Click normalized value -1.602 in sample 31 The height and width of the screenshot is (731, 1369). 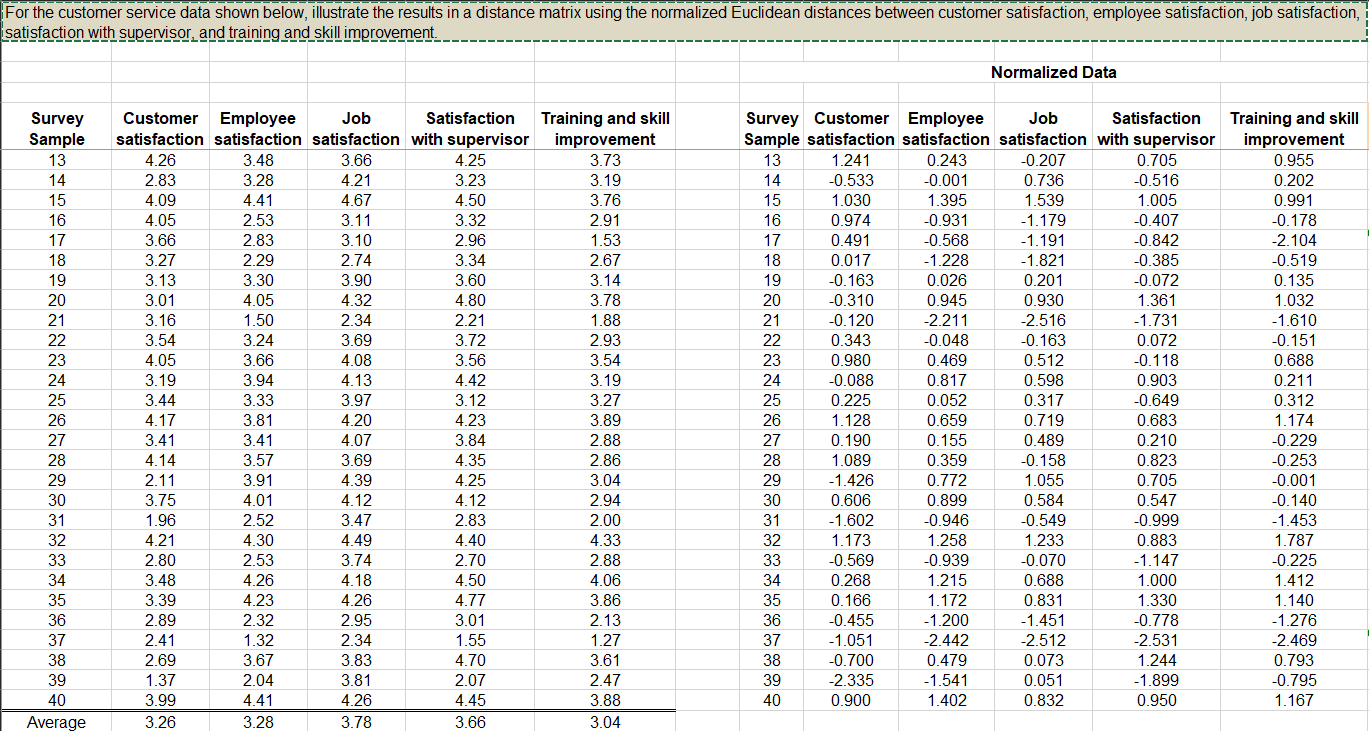click(851, 520)
